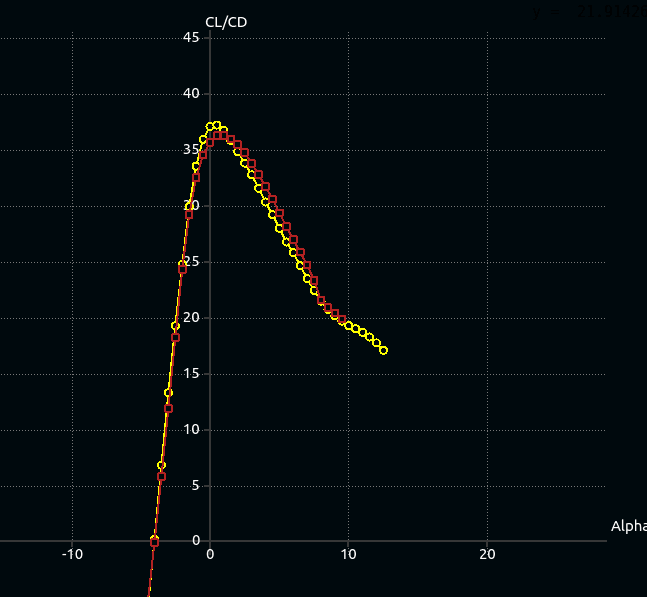
Task: Click the 35 tick label on CL/CD axis
Action: pos(191,150)
